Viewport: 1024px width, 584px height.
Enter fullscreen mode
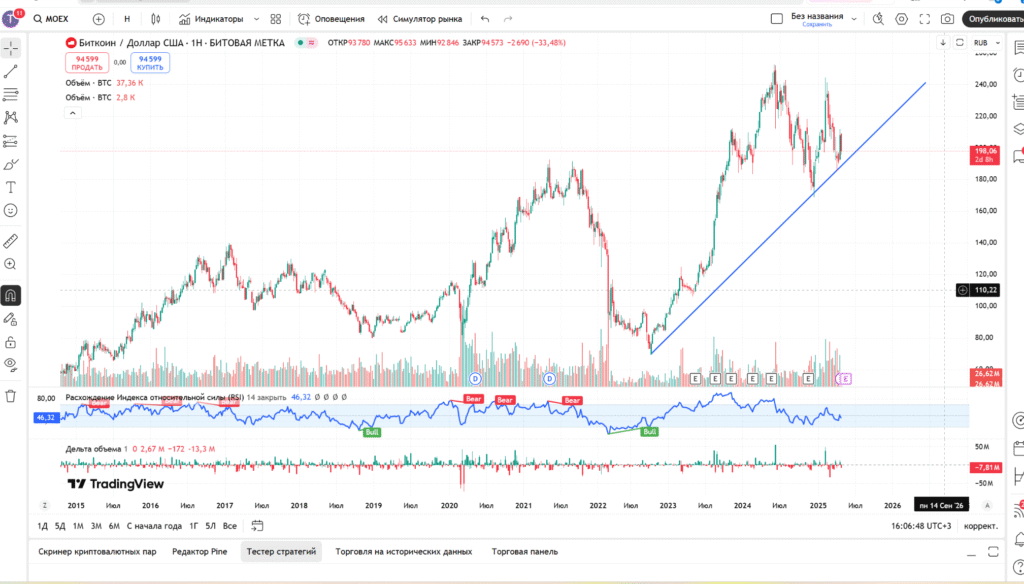tap(925, 19)
